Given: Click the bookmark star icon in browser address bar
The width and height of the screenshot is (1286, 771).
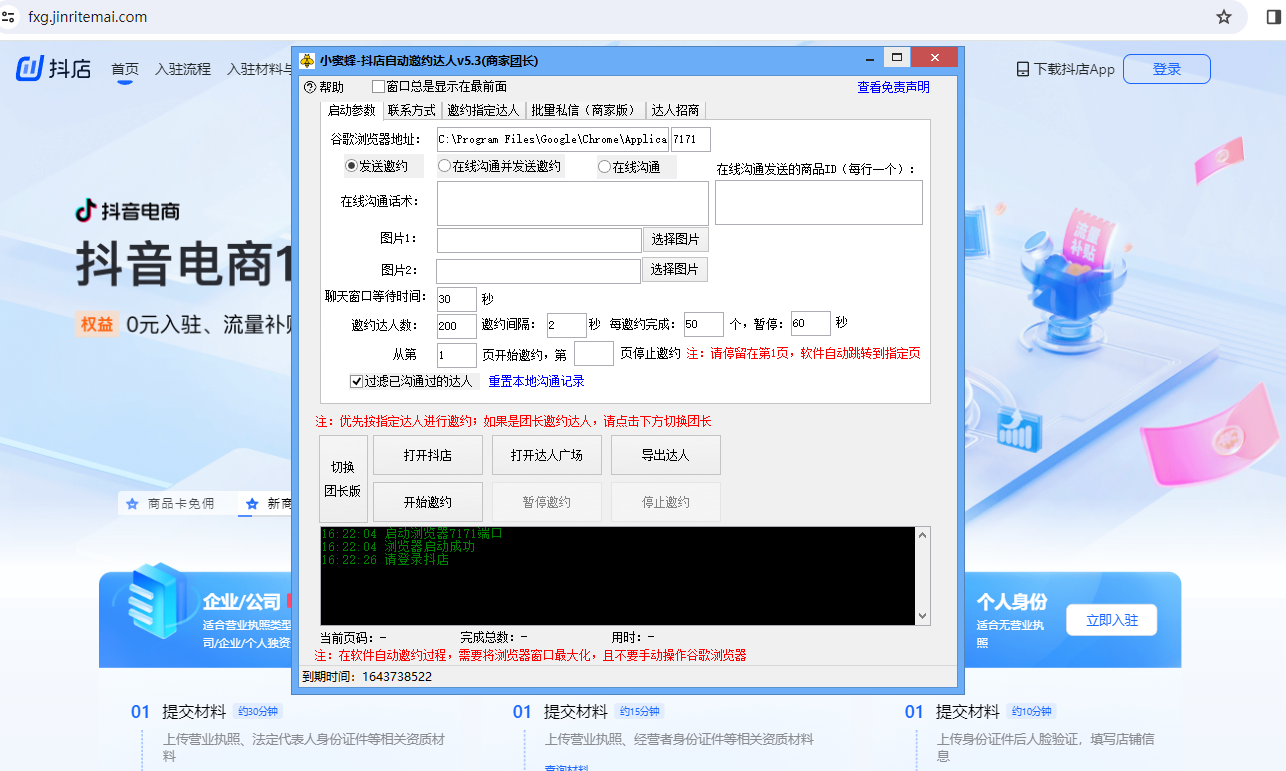Looking at the screenshot, I should click(1224, 17).
